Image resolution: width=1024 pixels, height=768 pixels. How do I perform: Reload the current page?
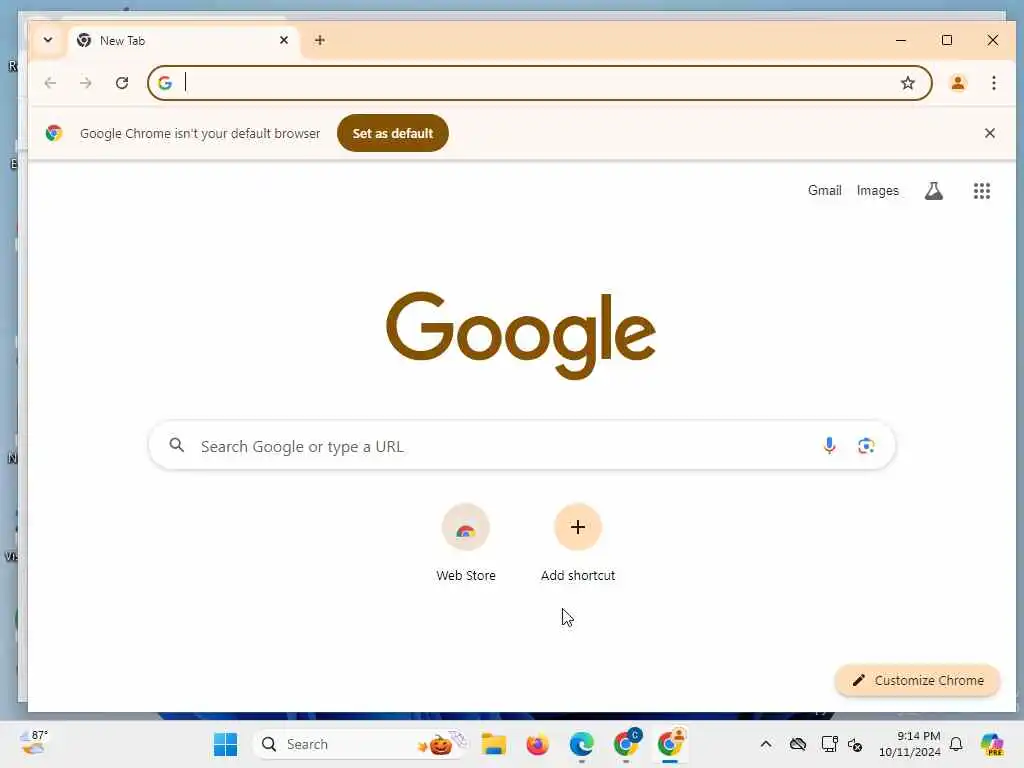[x=122, y=83]
